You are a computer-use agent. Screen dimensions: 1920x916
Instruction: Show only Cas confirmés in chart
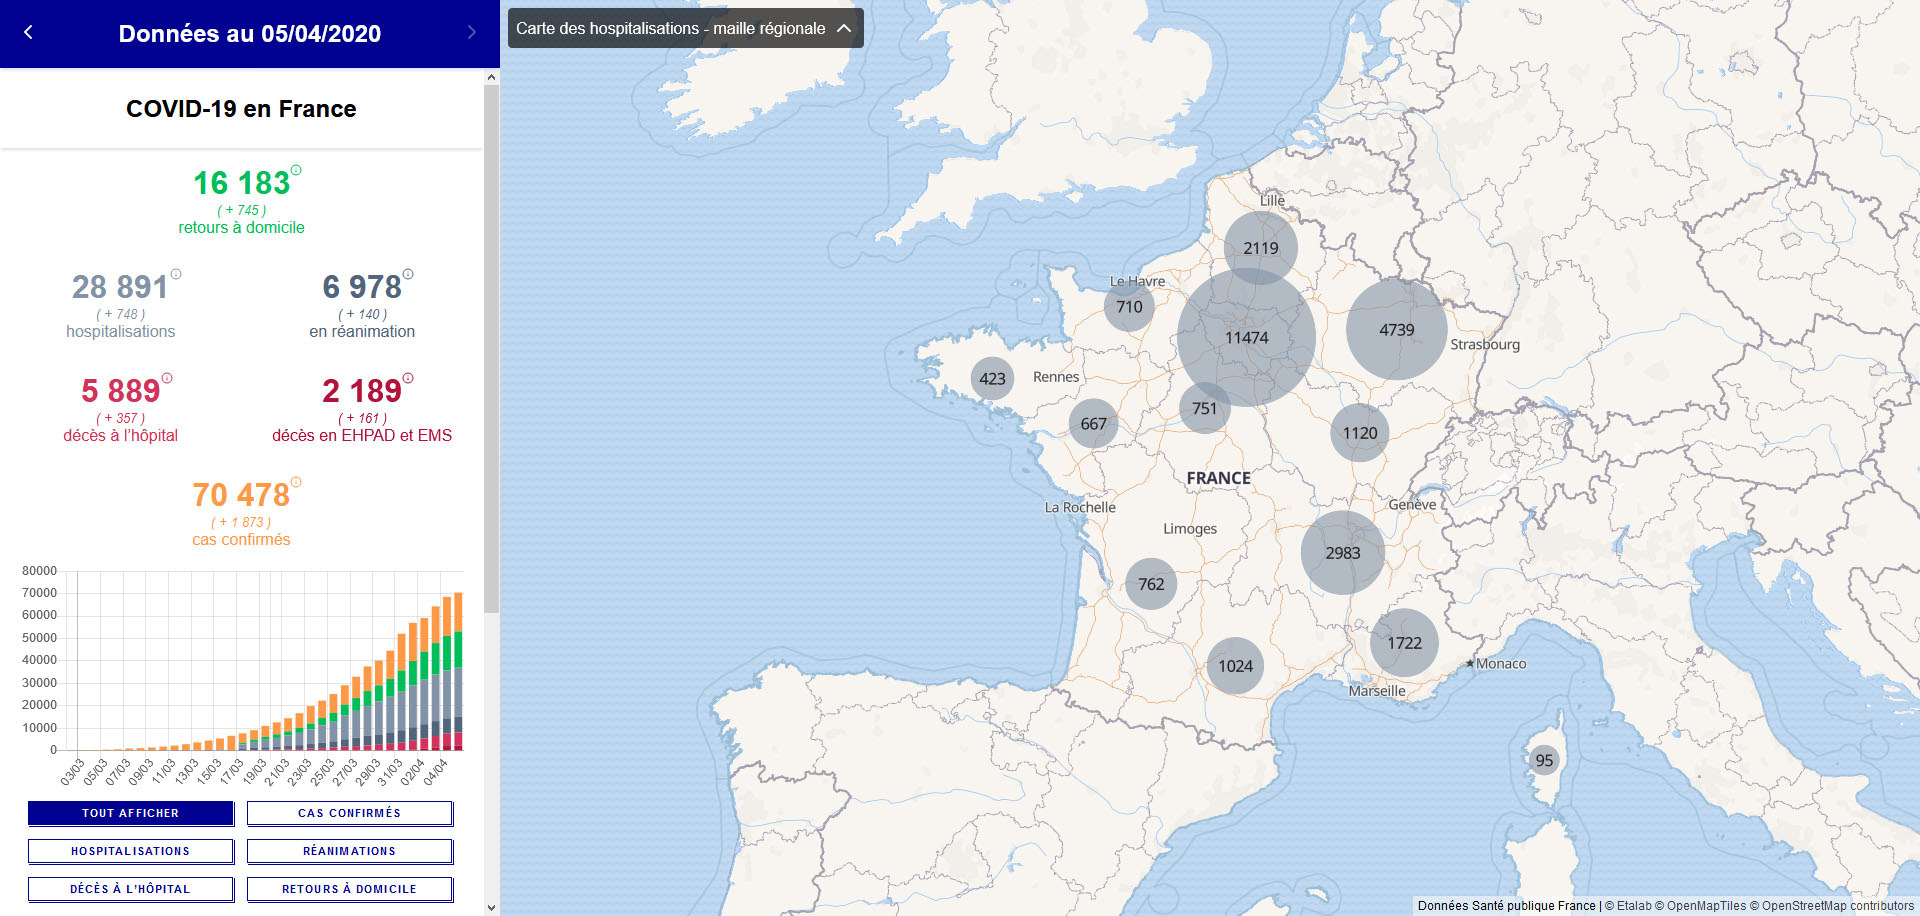(350, 813)
